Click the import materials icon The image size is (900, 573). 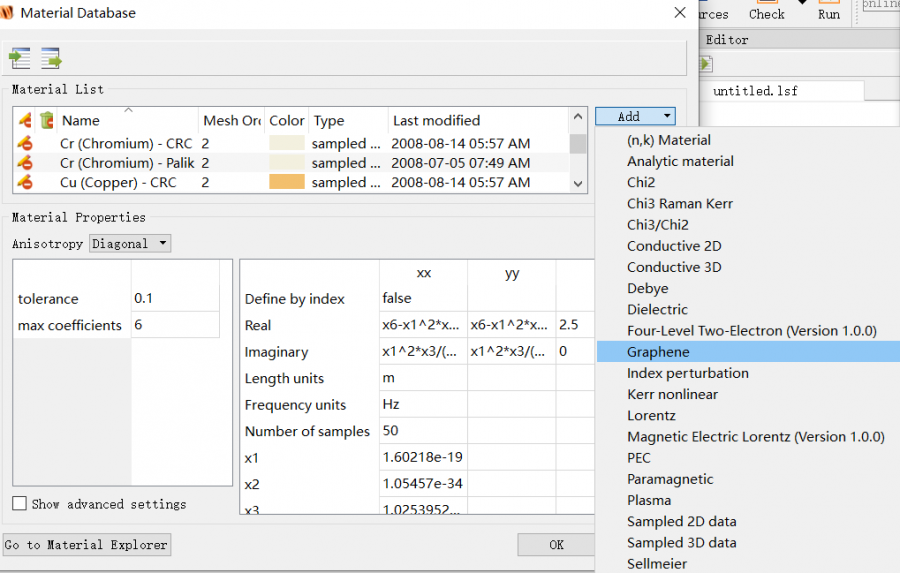[20, 58]
